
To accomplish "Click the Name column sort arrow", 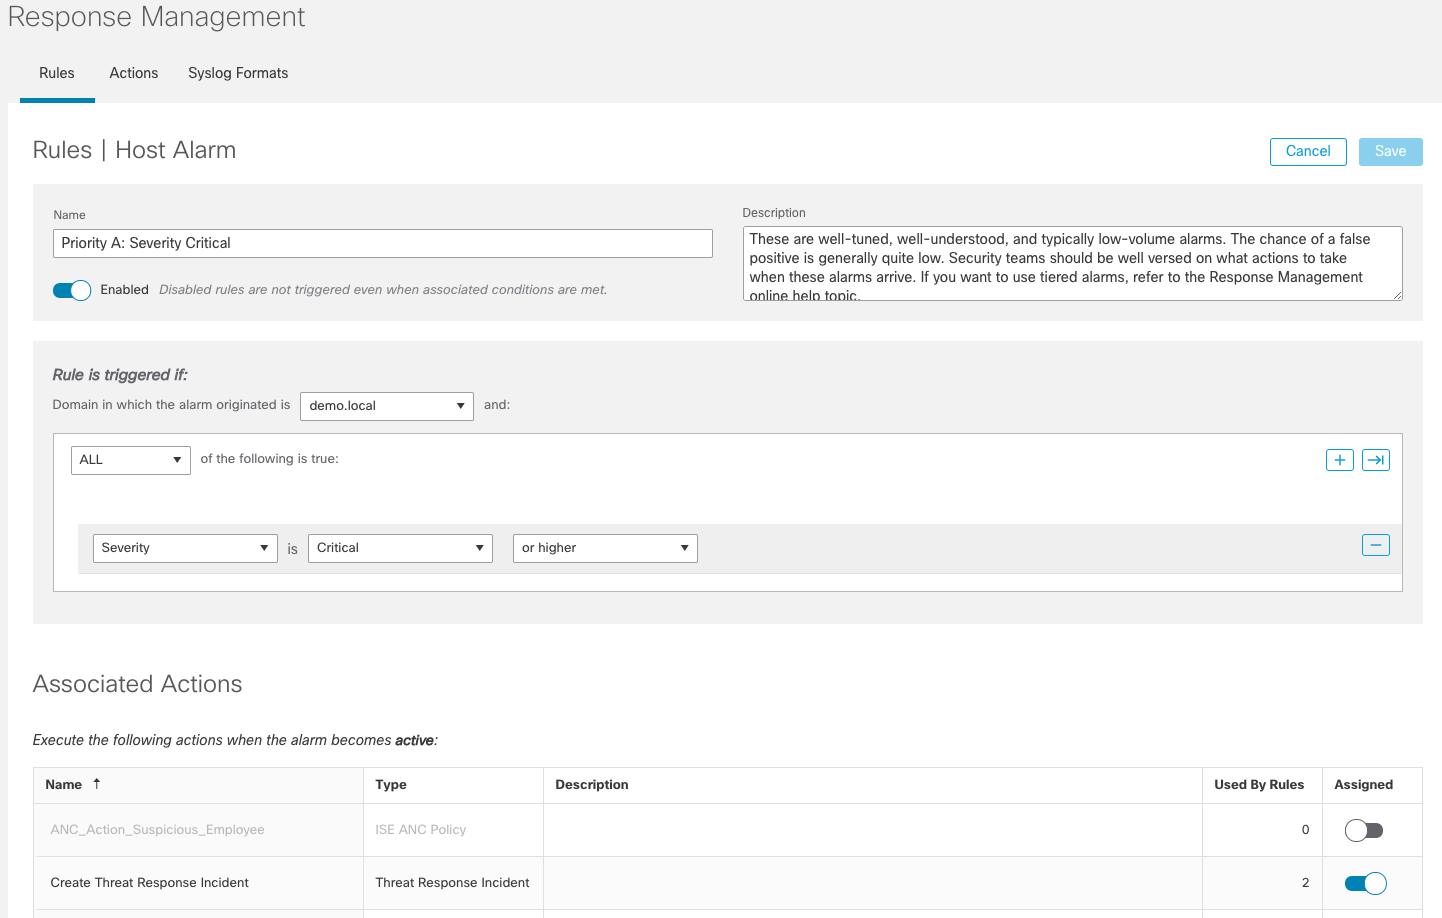I will point(97,784).
